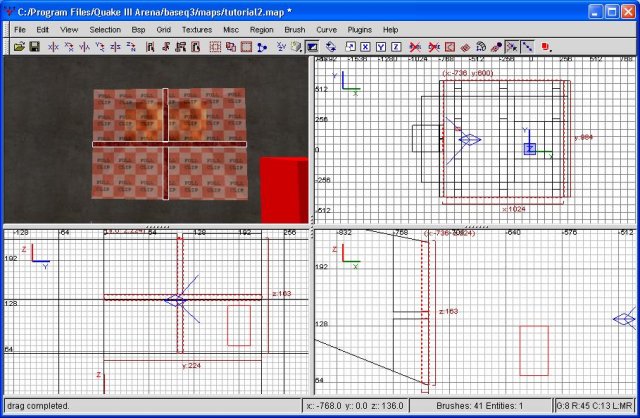Rotate selection around the z-axis
Image resolution: width=640 pixels, height=418 pixels.
coord(131,47)
